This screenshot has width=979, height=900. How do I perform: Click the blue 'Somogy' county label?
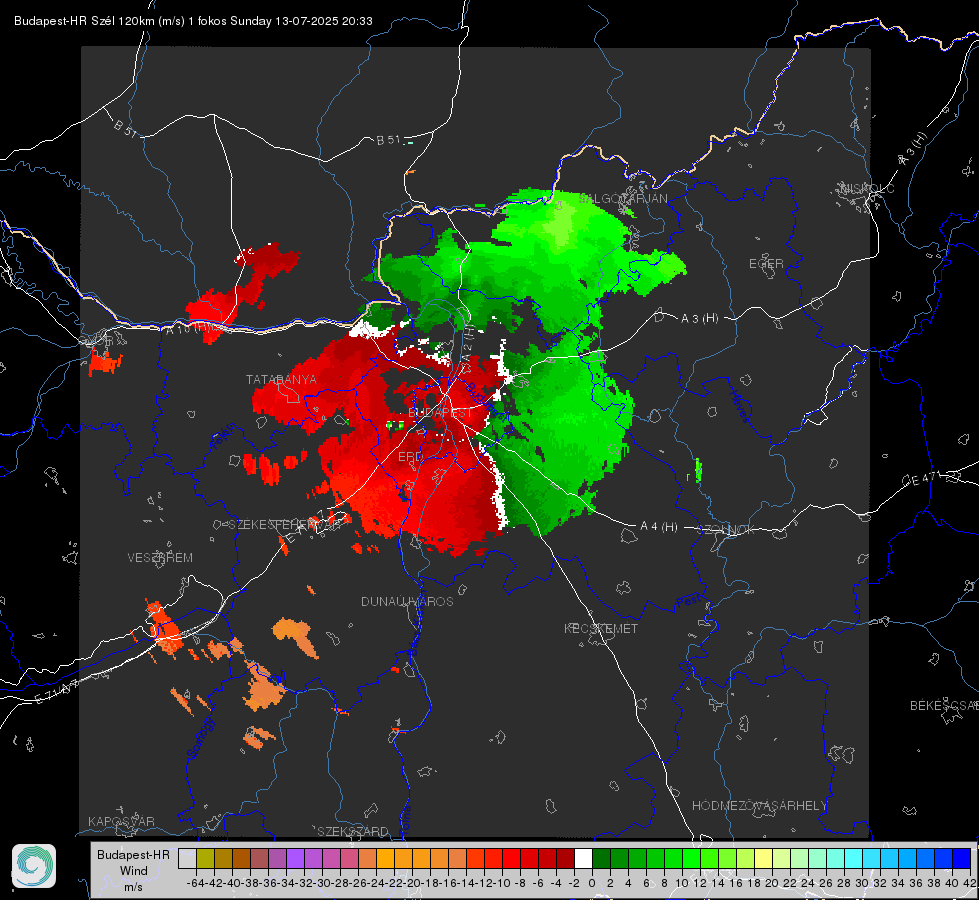201,738
